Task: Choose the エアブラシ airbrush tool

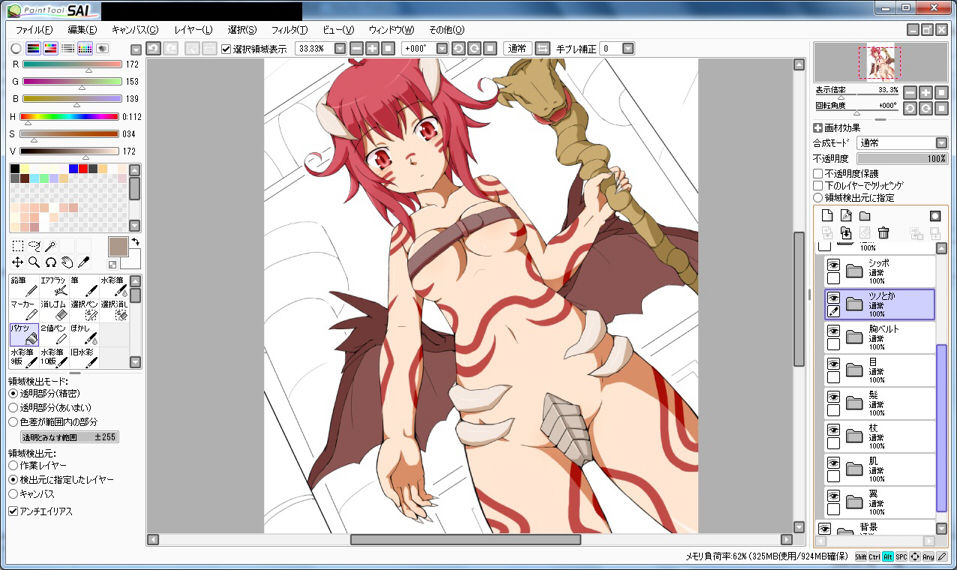Action: (x=54, y=286)
